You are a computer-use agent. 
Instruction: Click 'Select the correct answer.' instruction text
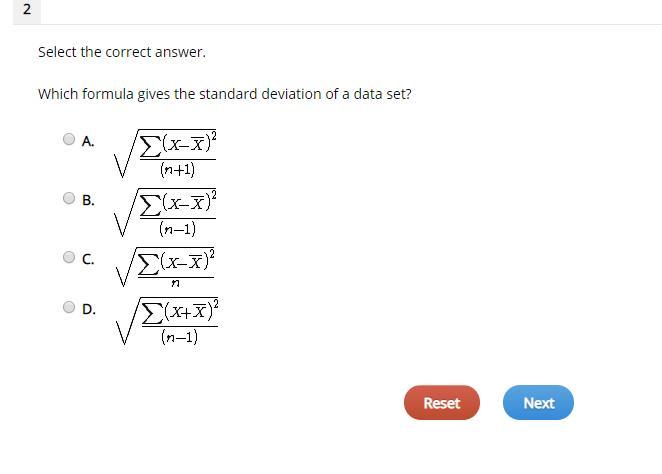pyautogui.click(x=122, y=52)
